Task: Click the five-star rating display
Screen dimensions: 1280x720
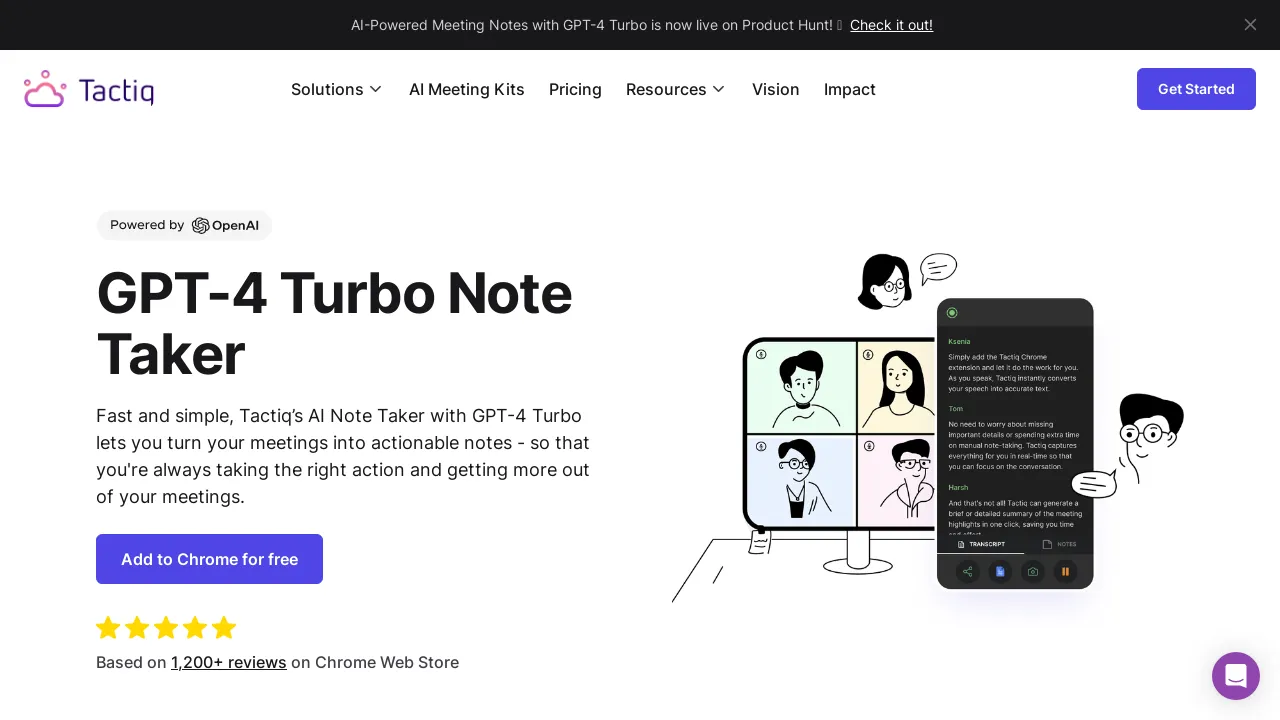Action: pyautogui.click(x=166, y=627)
